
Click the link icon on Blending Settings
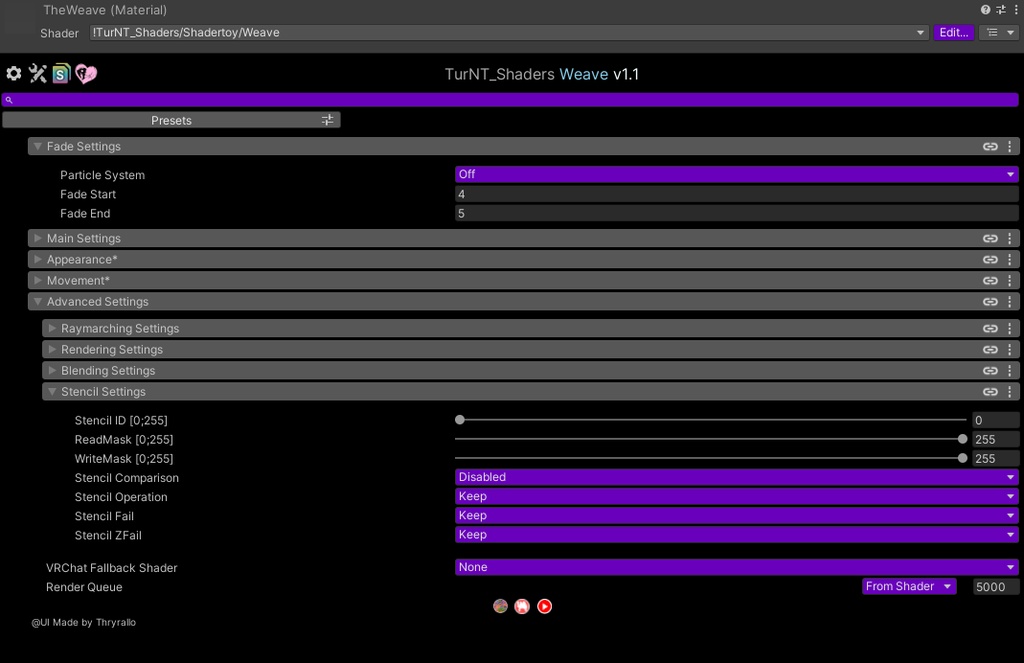990,370
